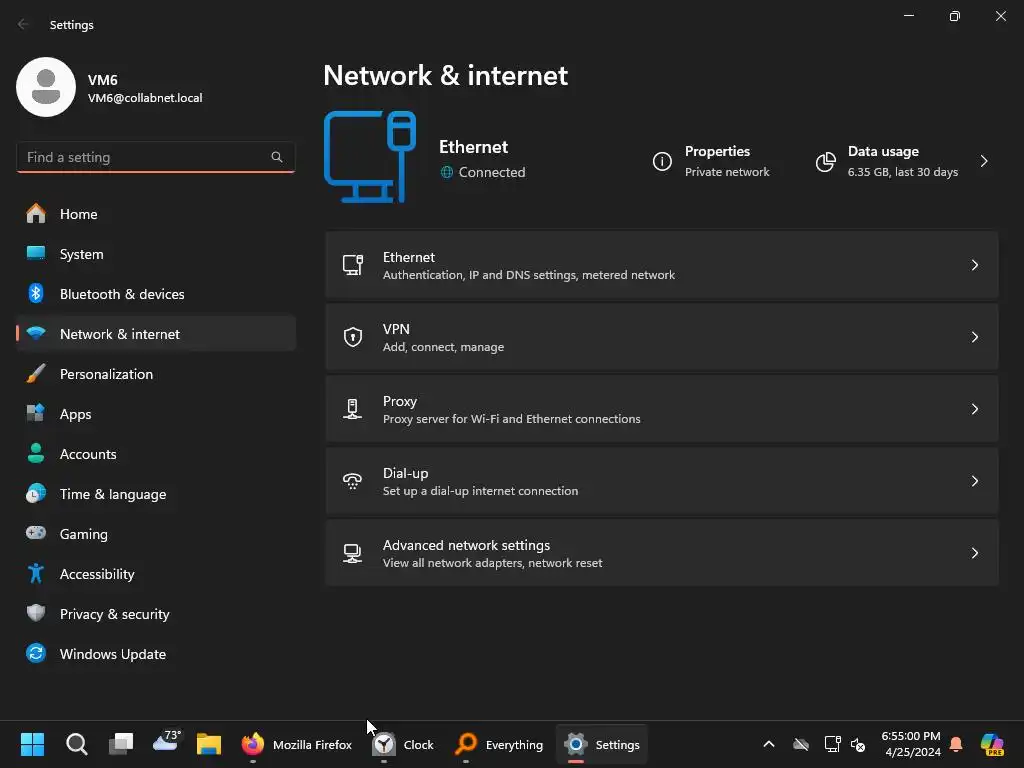Click the Personalization paintbrush icon
This screenshot has height=768, width=1024.
pyautogui.click(x=36, y=374)
